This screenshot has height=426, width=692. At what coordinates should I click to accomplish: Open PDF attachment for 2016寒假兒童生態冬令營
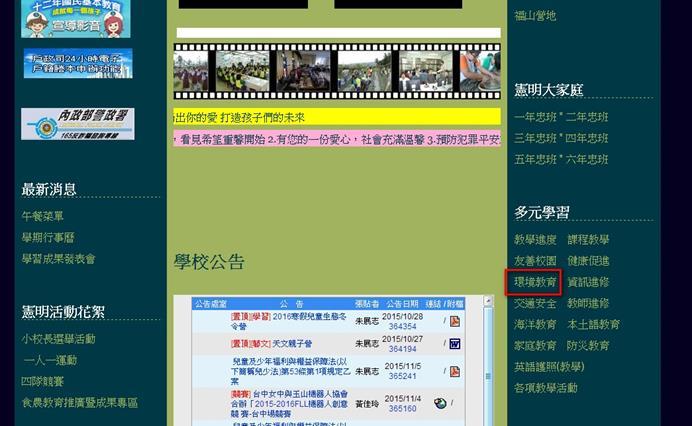click(454, 322)
